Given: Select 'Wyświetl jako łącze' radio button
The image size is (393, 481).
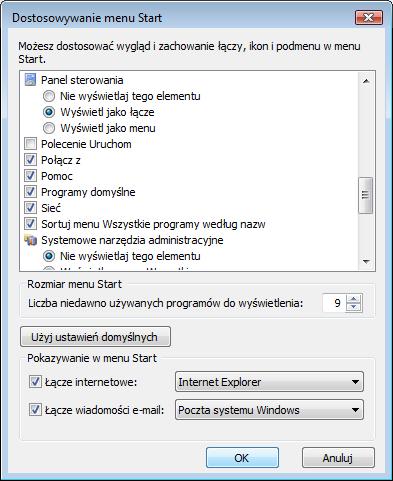Looking at the screenshot, I should click(49, 112).
